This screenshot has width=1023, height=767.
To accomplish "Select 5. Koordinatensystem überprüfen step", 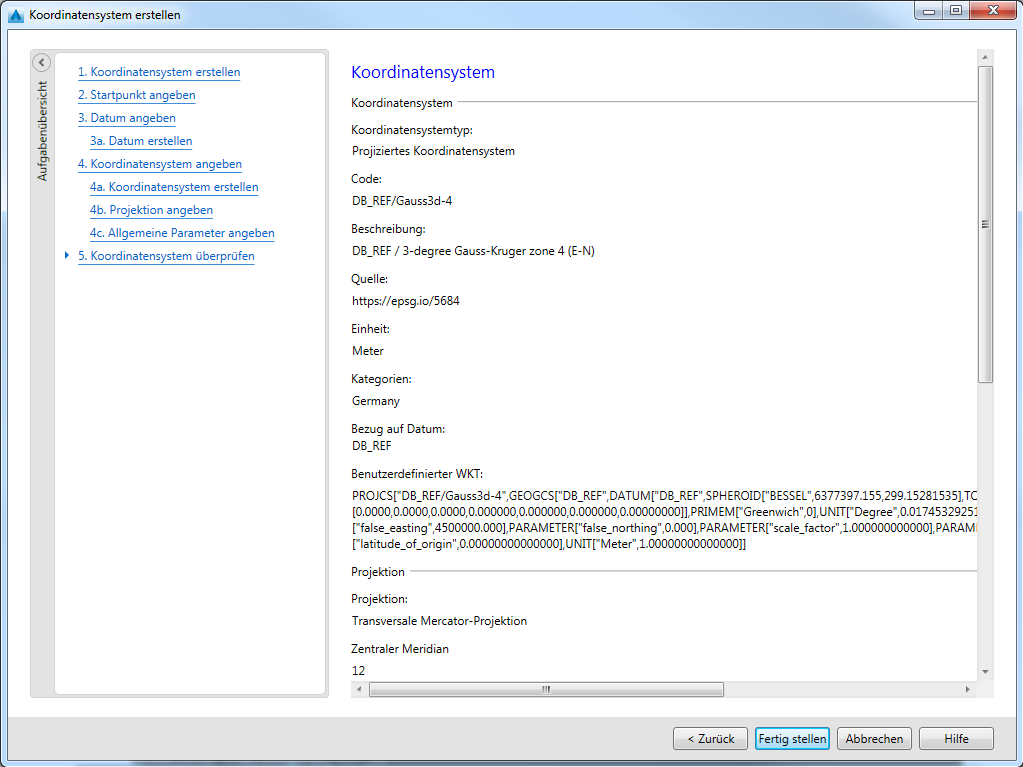I will 166,256.
